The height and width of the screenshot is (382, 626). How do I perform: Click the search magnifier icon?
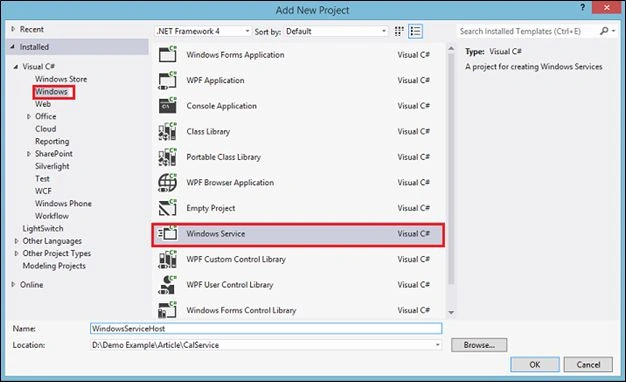[x=604, y=31]
